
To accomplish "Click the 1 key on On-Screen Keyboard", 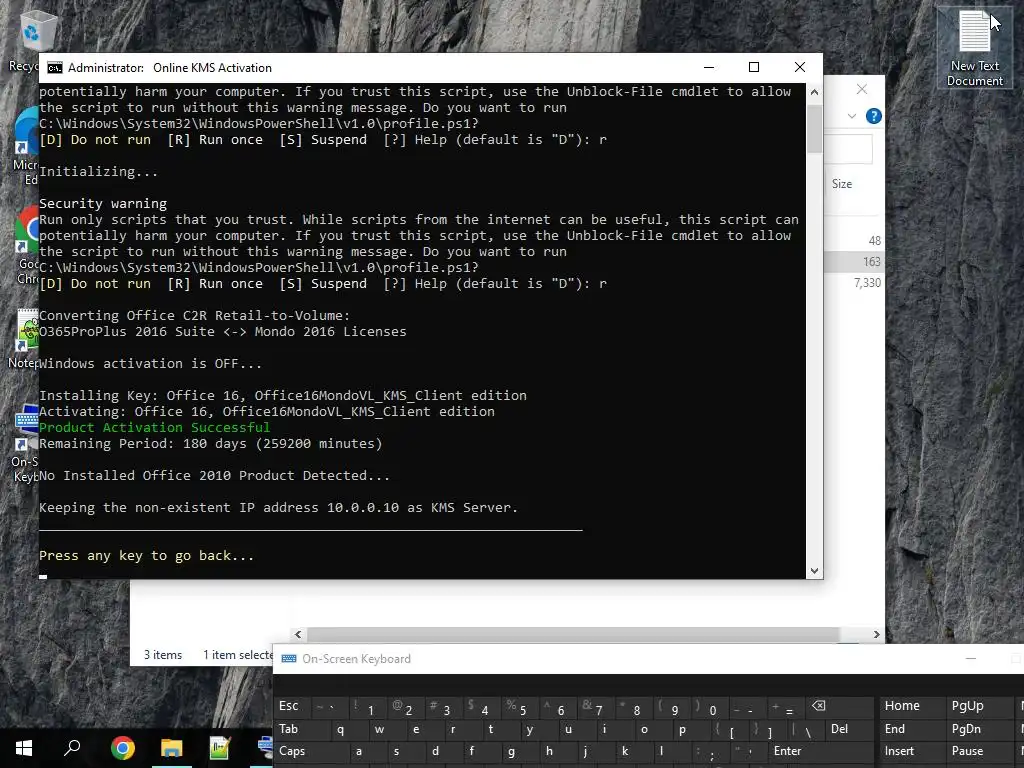I will click(366, 708).
